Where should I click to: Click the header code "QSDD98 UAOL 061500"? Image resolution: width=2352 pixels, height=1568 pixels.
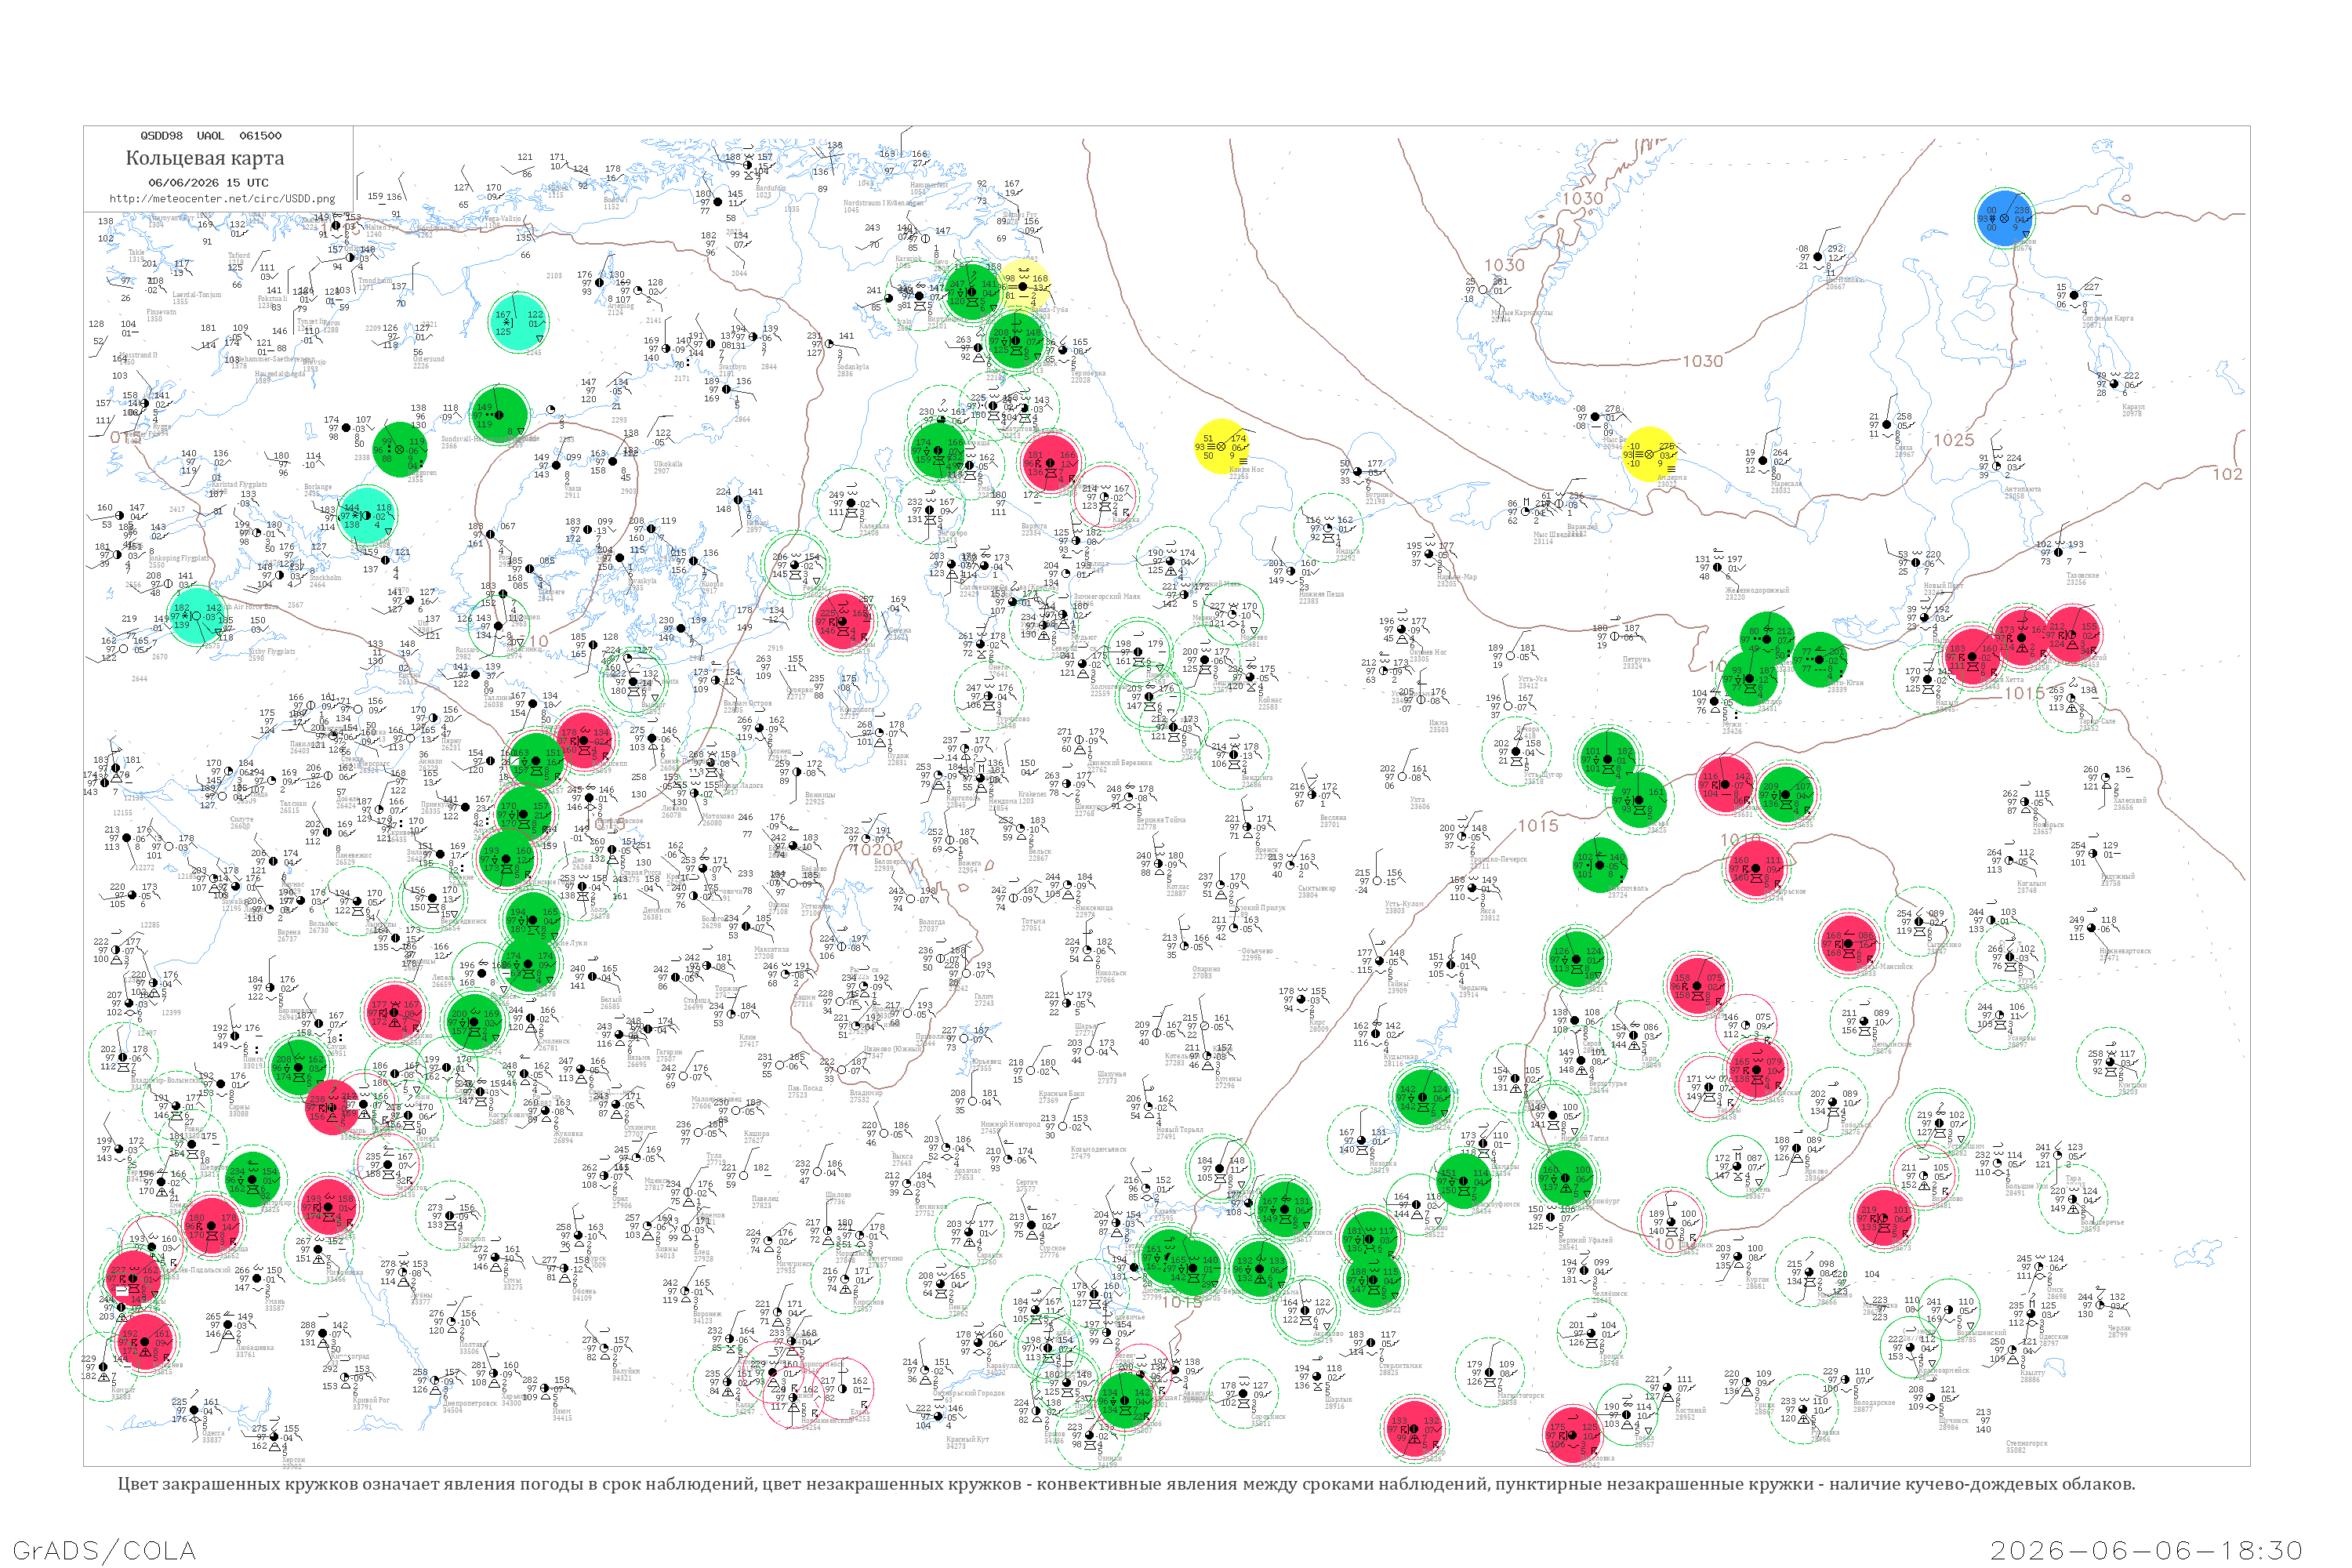pyautogui.click(x=210, y=136)
